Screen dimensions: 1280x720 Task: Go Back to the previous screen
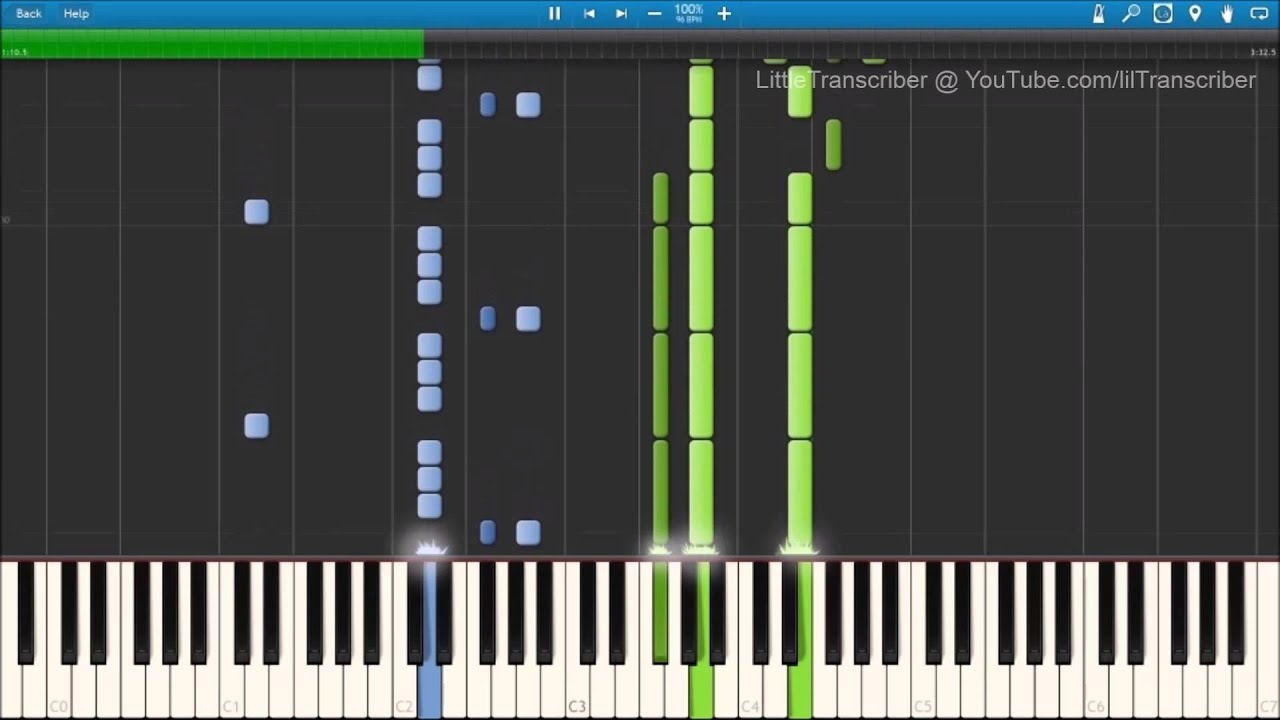coord(29,13)
